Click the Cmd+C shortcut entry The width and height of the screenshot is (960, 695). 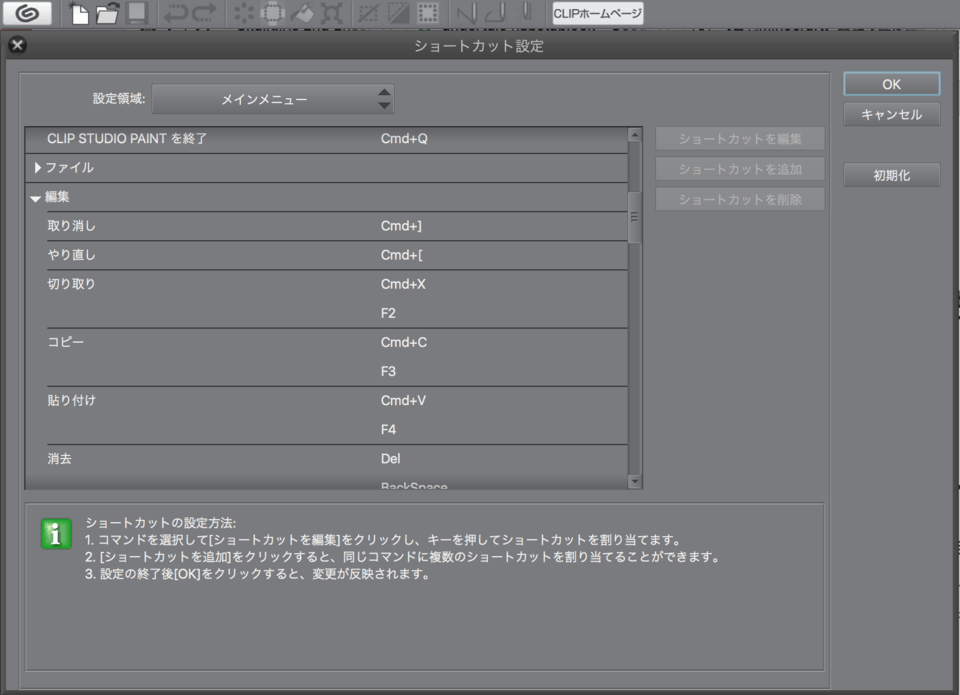[403, 342]
